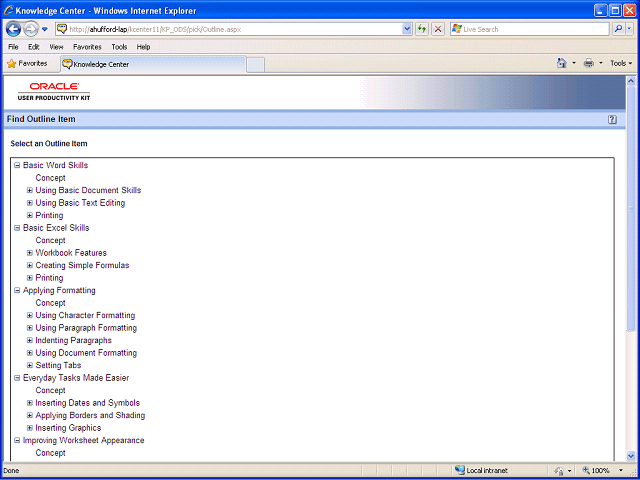The image size is (640, 480).
Task: Open a new blank tab
Action: click(256, 65)
